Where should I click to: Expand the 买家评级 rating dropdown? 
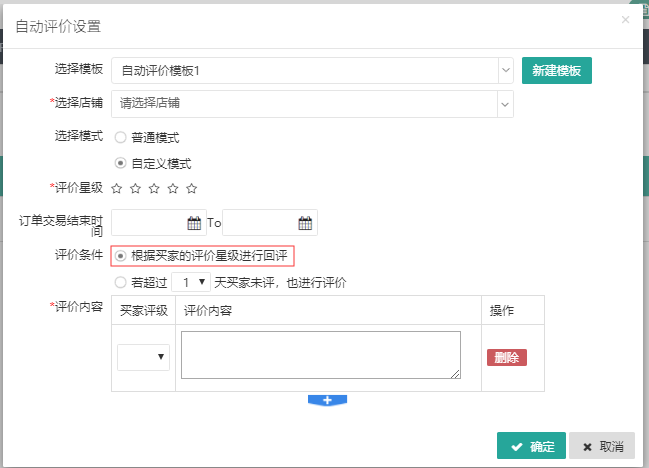[144, 357]
